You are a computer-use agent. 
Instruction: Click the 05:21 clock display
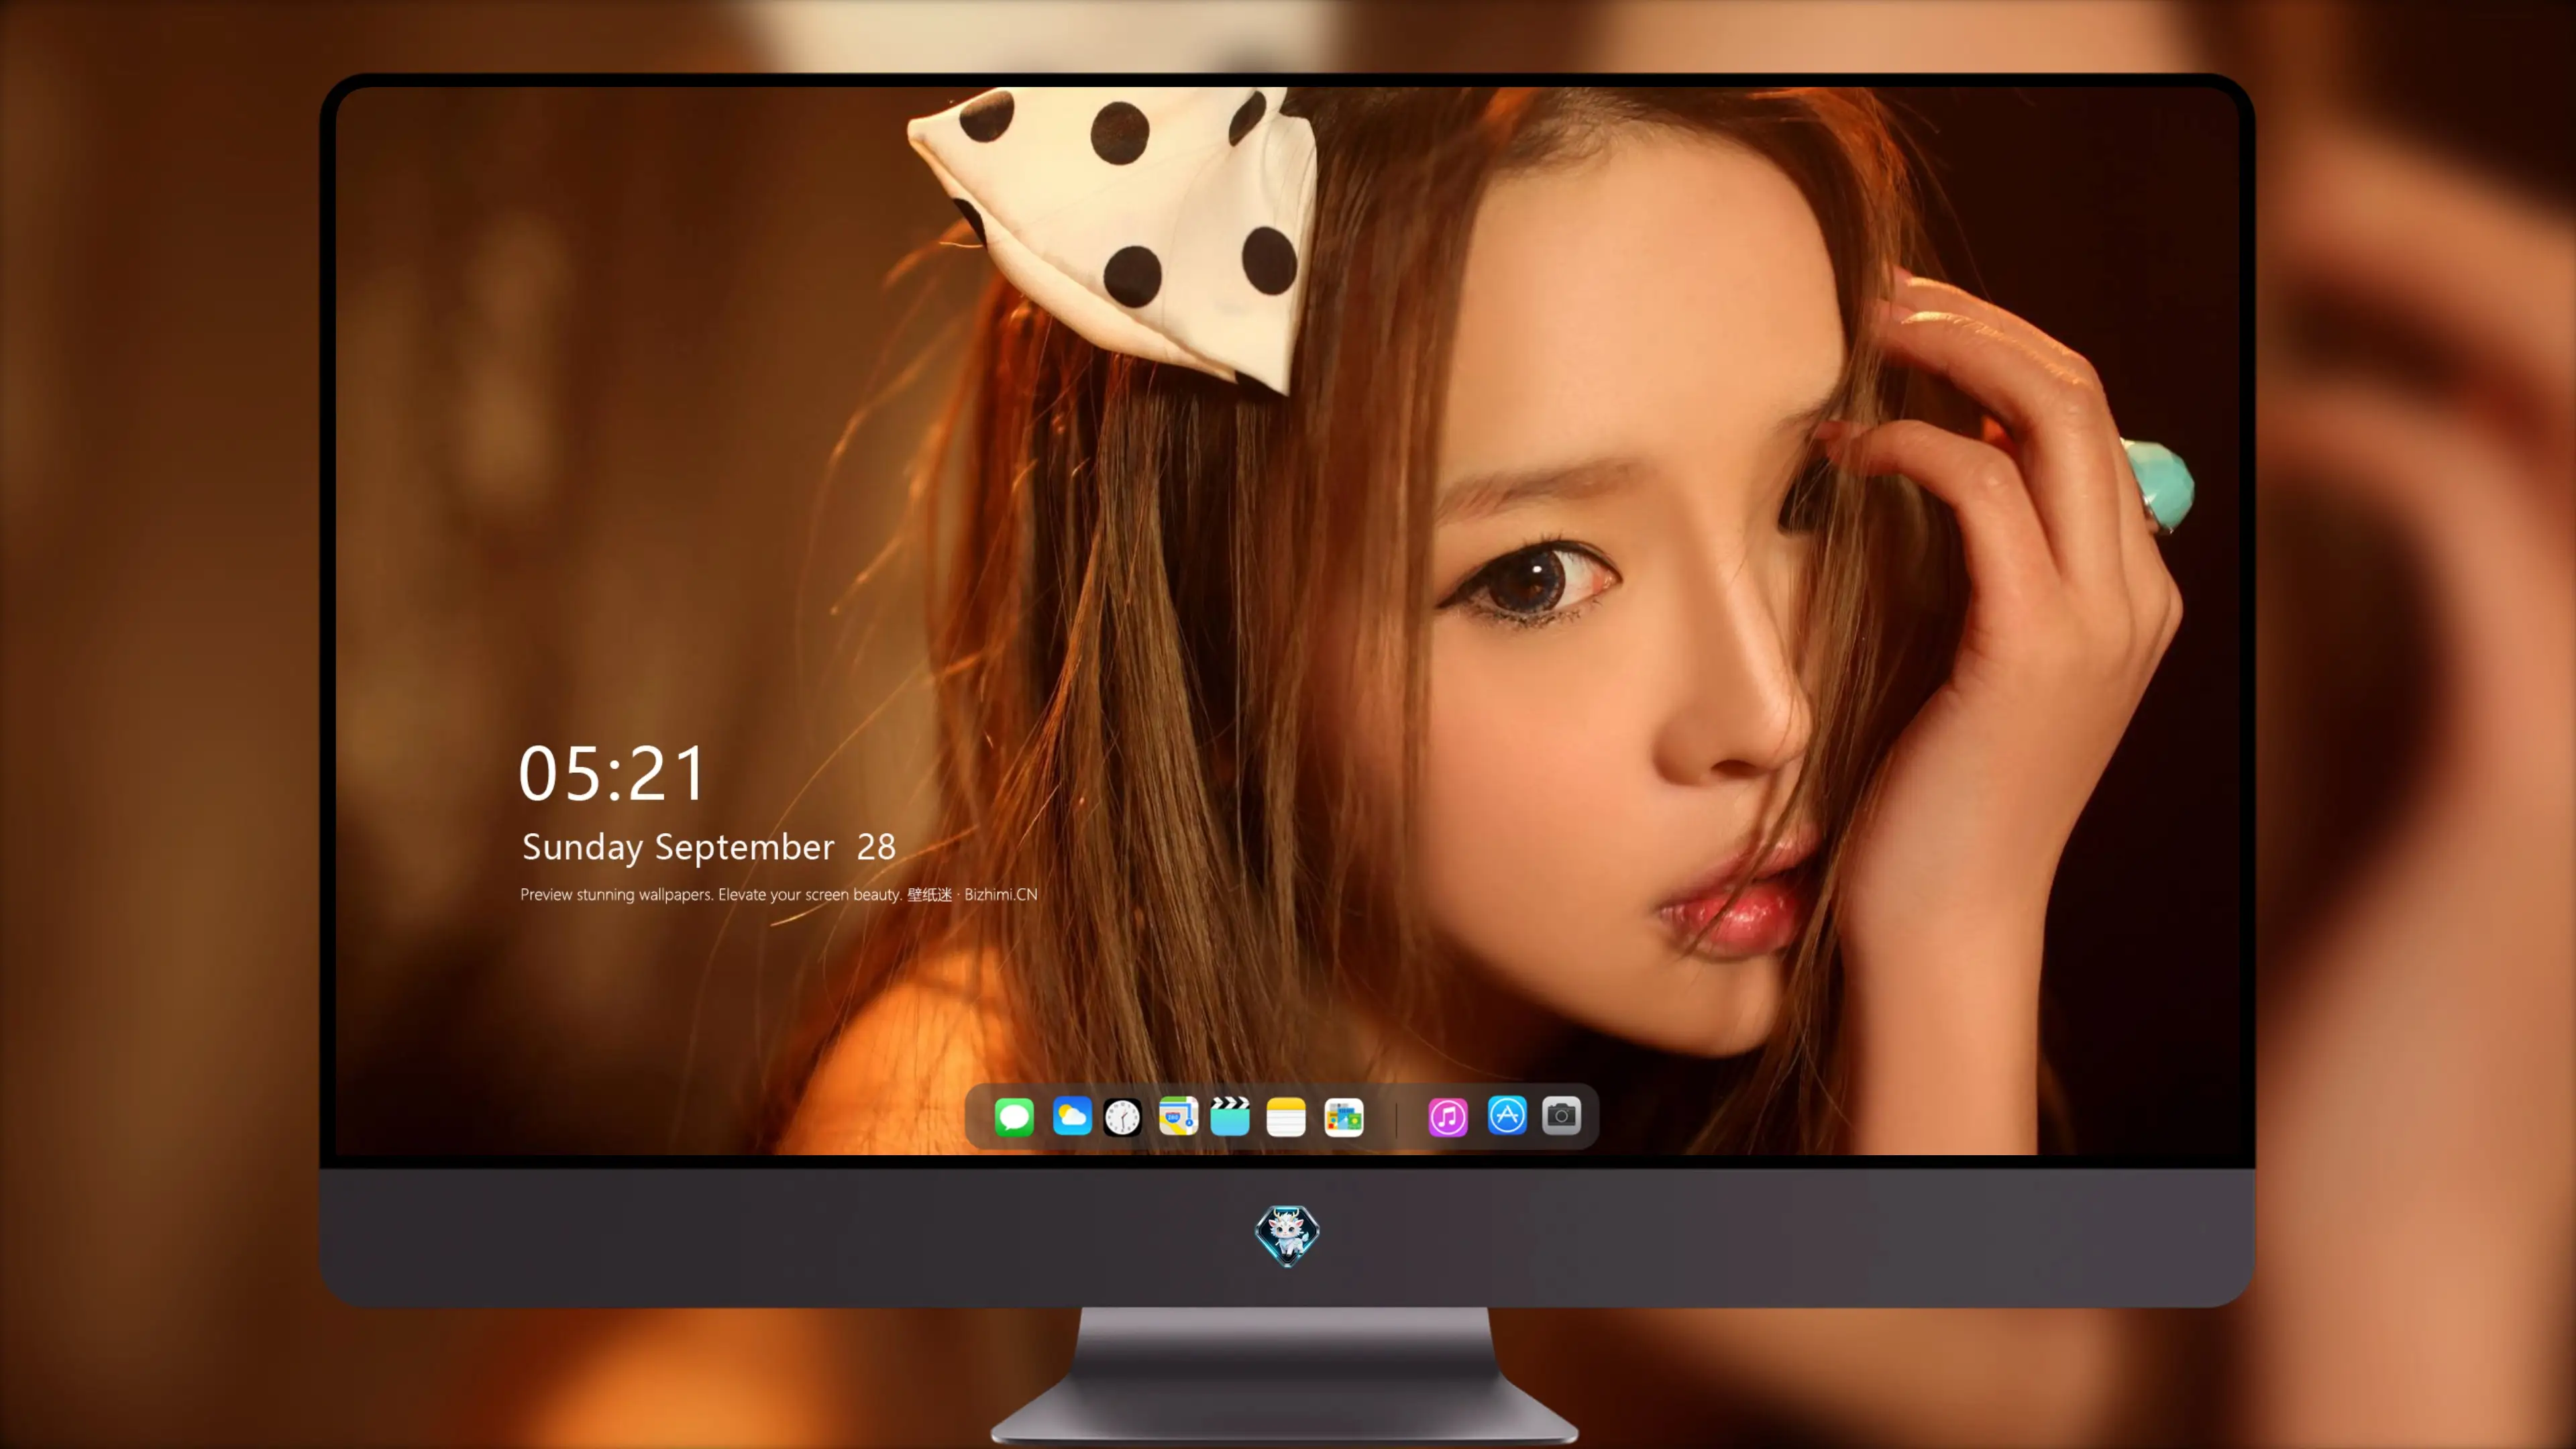[612, 774]
